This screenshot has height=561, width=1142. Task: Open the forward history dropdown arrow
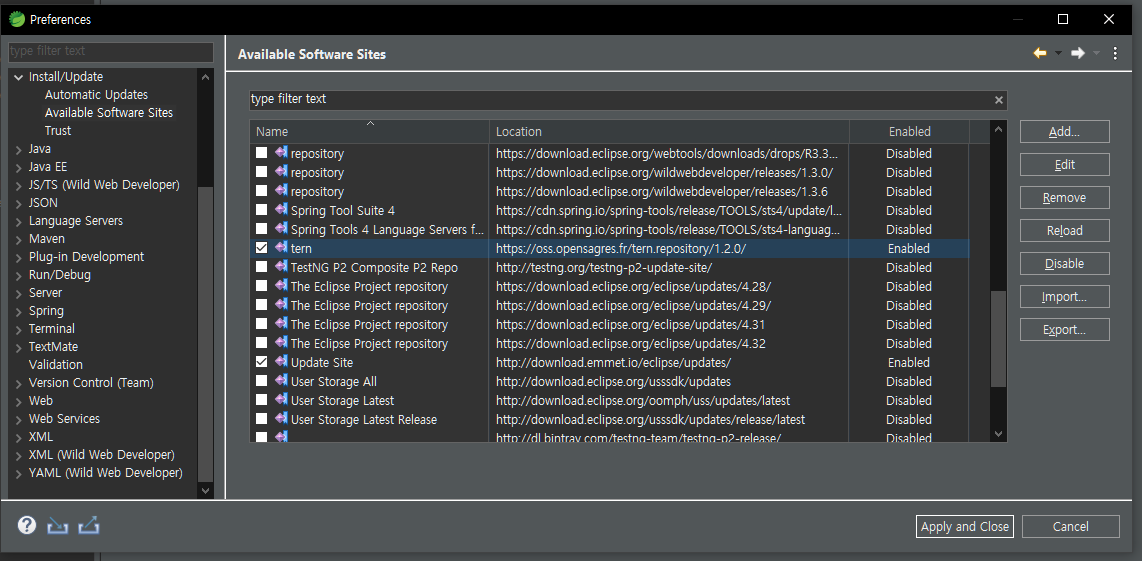1096,53
